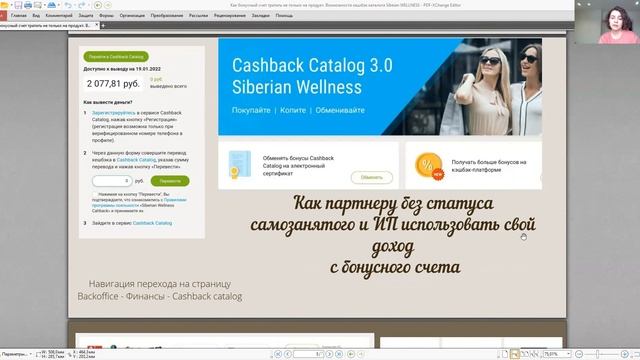Click the page number field

click(308, 354)
